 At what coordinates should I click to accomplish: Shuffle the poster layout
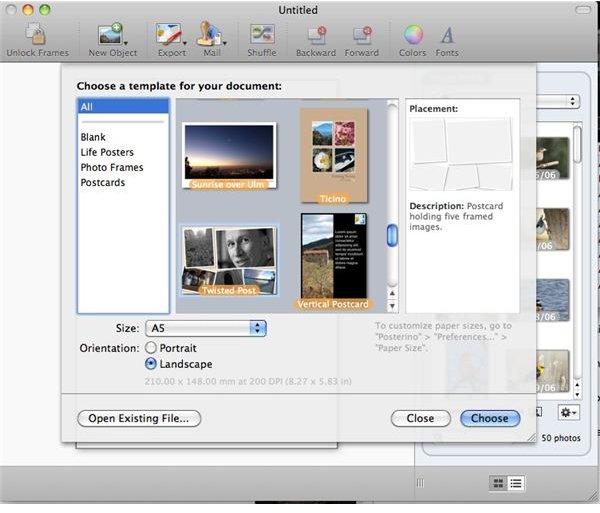tap(262, 36)
